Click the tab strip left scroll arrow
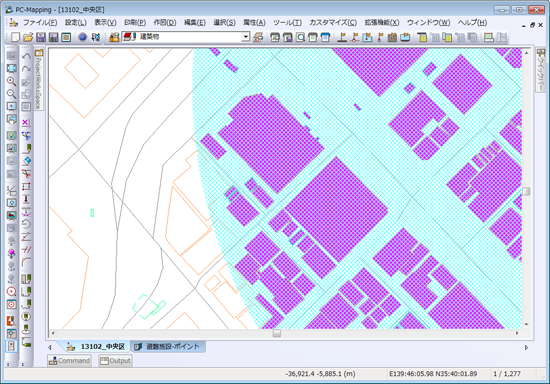This screenshot has height=384, width=550. pos(50,347)
